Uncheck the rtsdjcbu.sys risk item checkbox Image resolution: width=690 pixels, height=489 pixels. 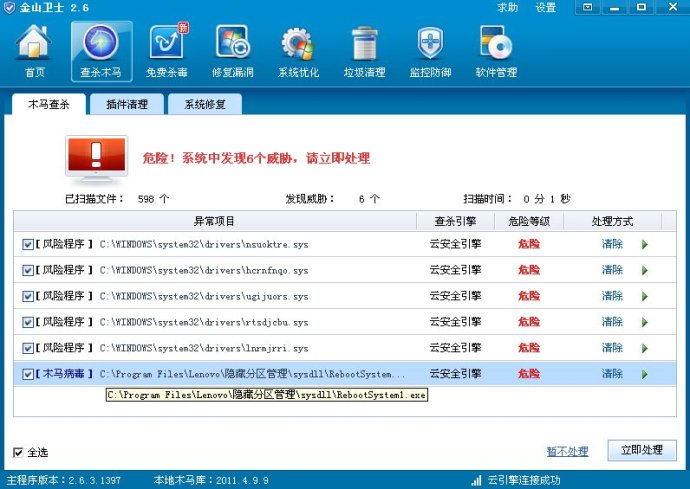coord(27,322)
